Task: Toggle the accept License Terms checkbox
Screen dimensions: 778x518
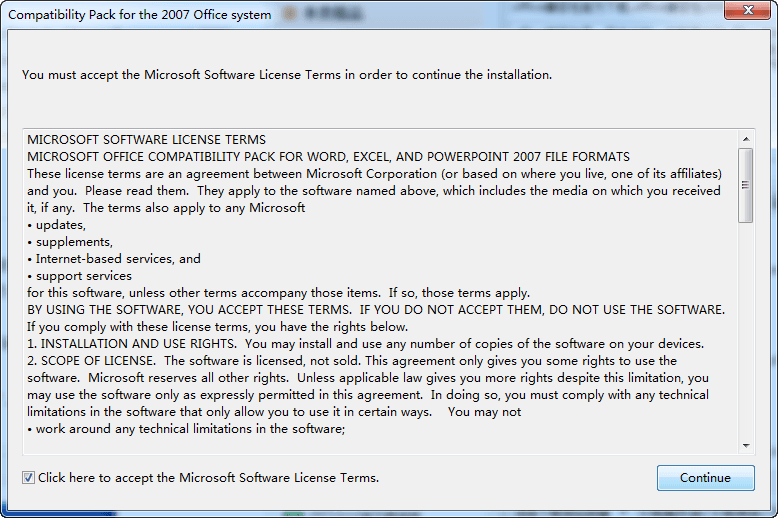Action: tap(28, 478)
